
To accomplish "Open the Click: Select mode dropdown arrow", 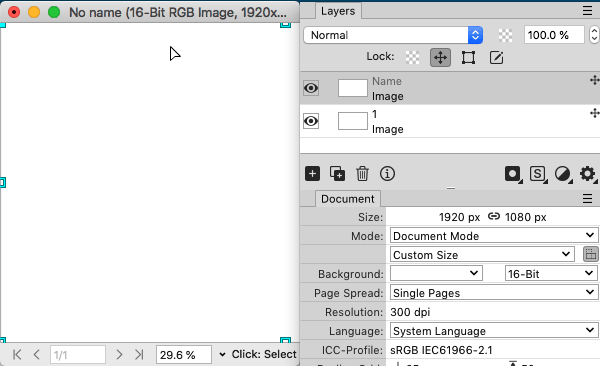I will (x=222, y=355).
